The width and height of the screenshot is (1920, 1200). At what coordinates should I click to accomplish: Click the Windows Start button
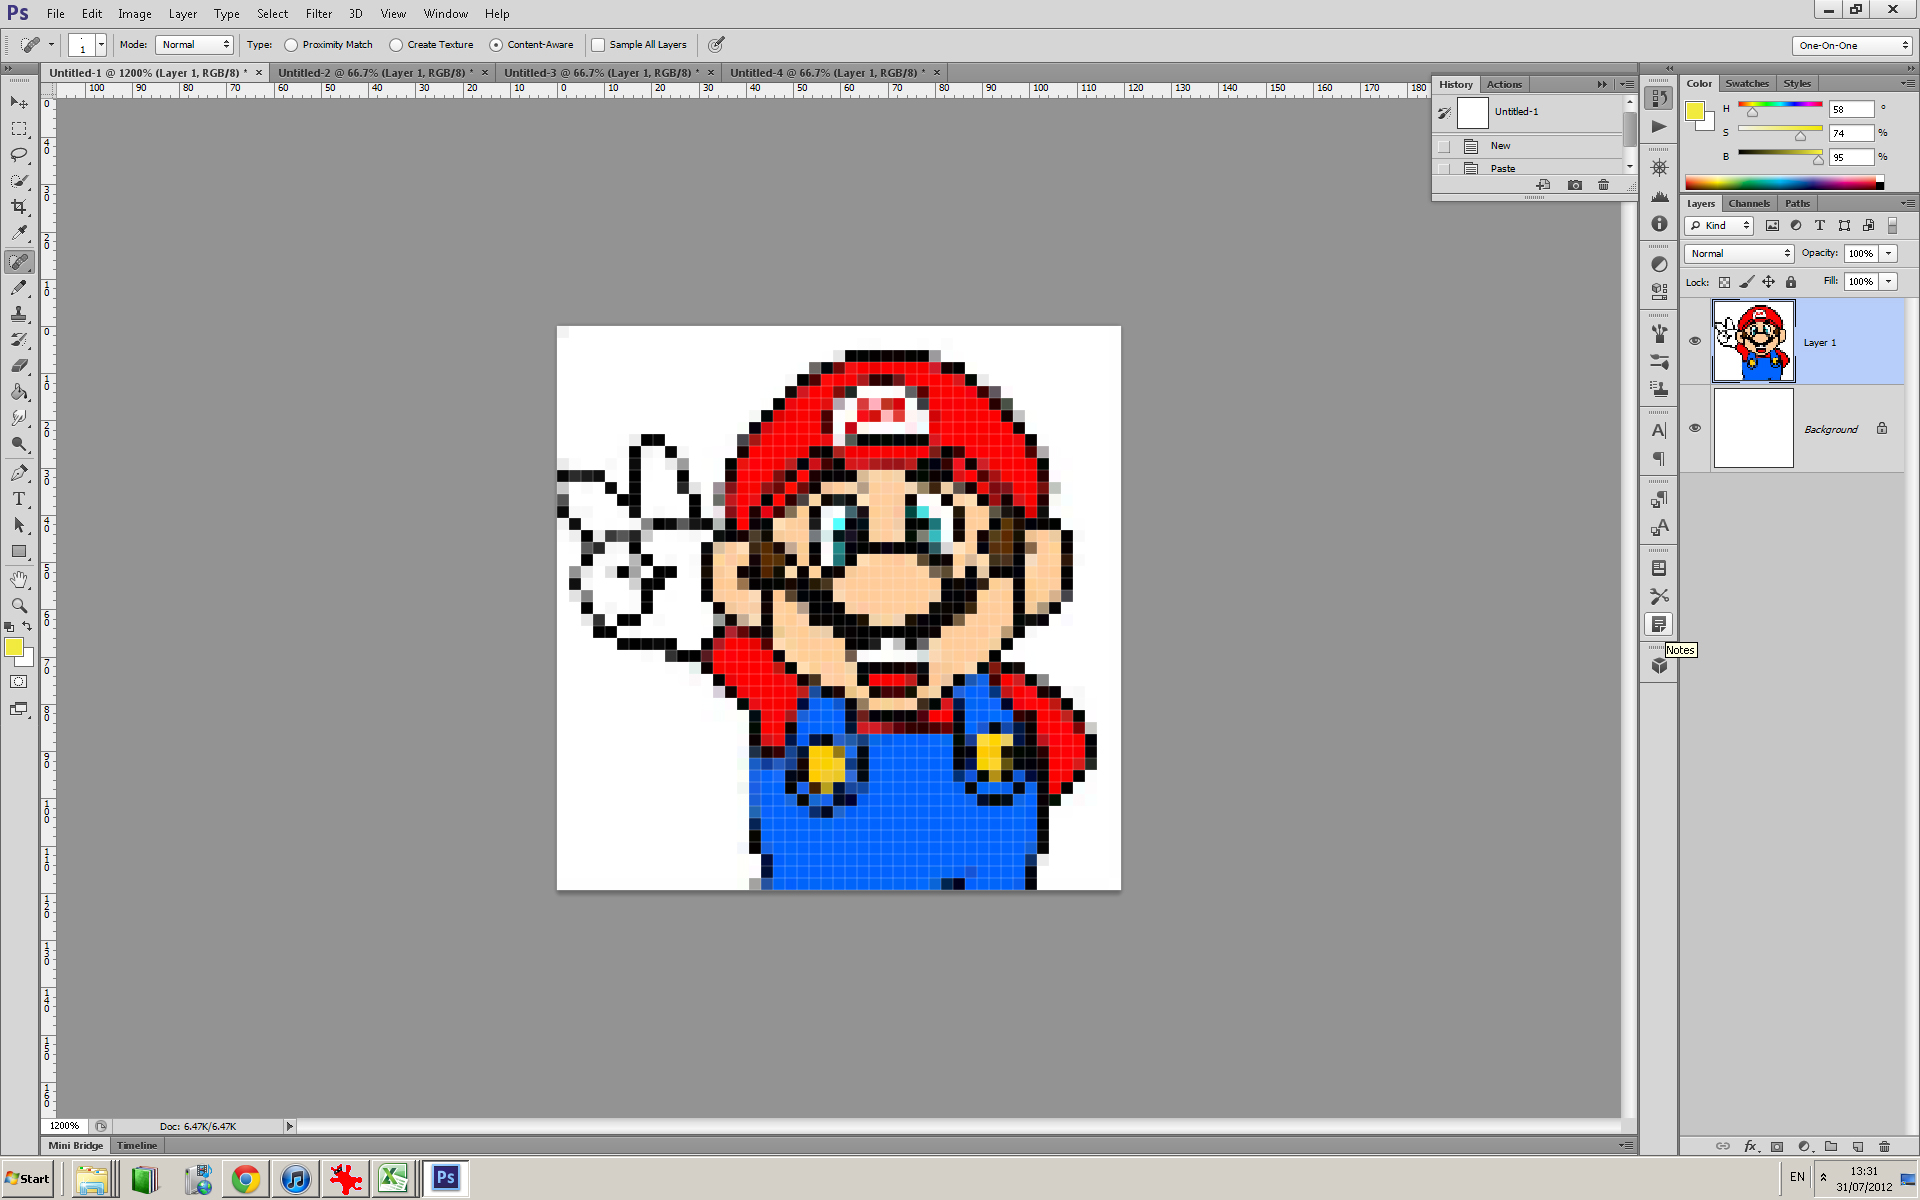click(28, 1179)
